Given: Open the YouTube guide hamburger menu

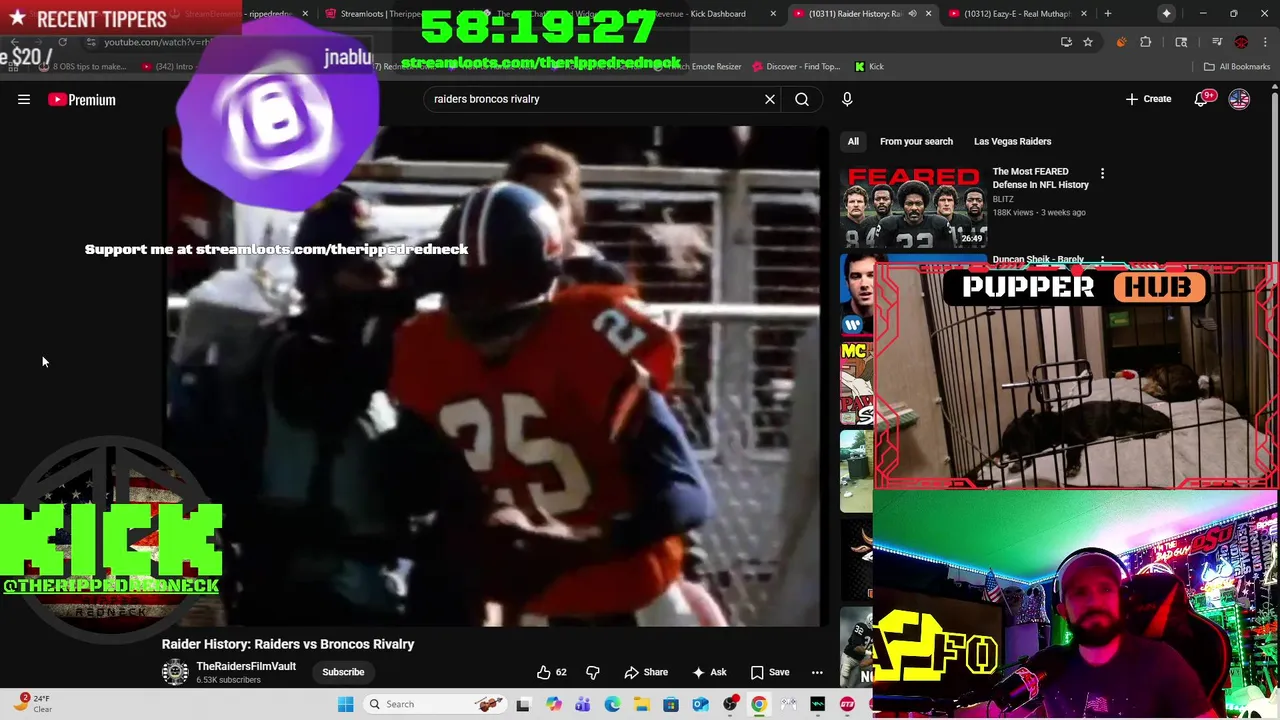Looking at the screenshot, I should click(x=24, y=99).
